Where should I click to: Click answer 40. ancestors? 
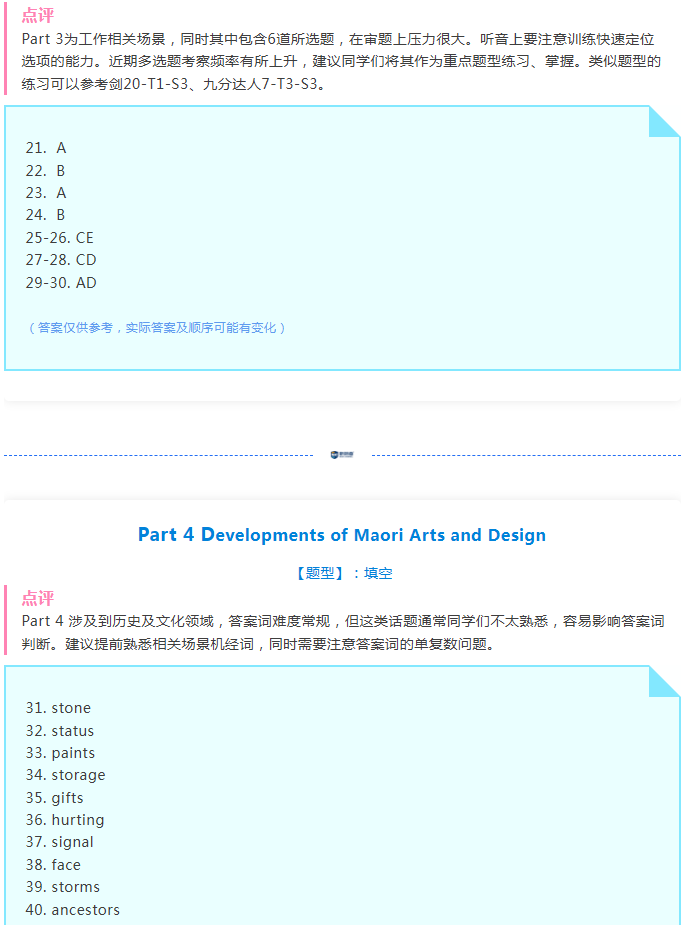(72, 910)
